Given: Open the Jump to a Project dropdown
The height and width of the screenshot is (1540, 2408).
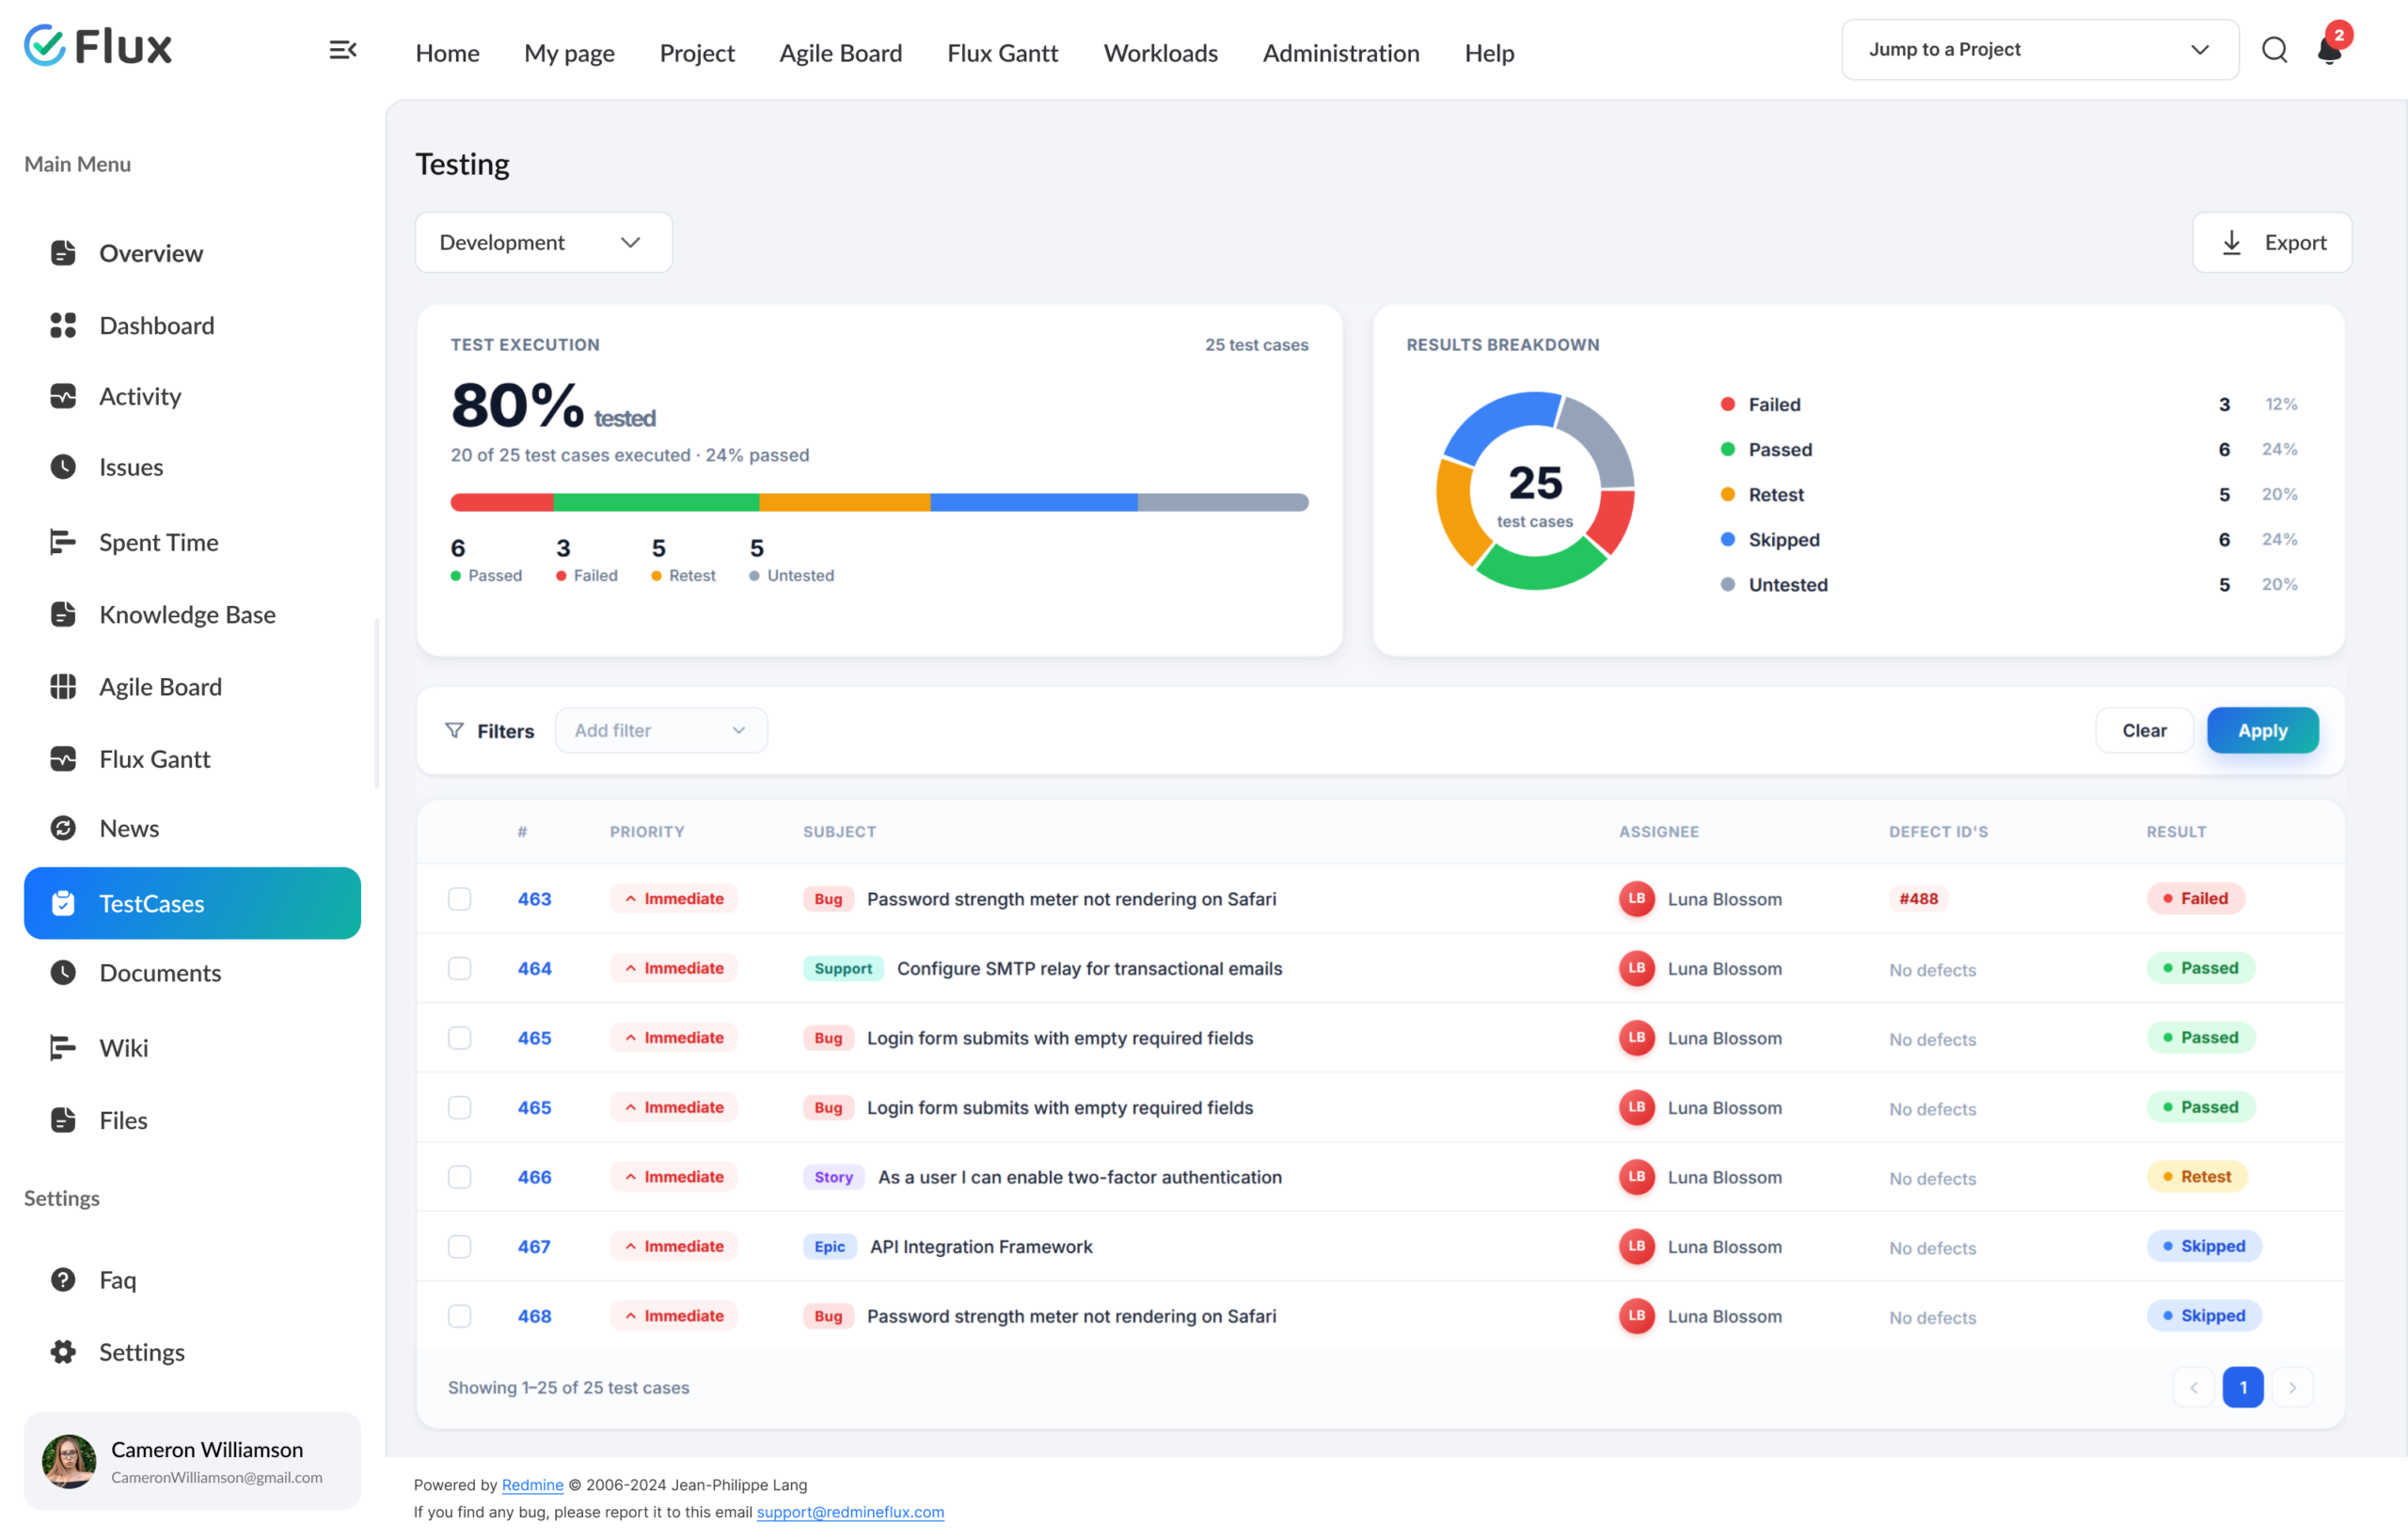Looking at the screenshot, I should click(x=2039, y=49).
